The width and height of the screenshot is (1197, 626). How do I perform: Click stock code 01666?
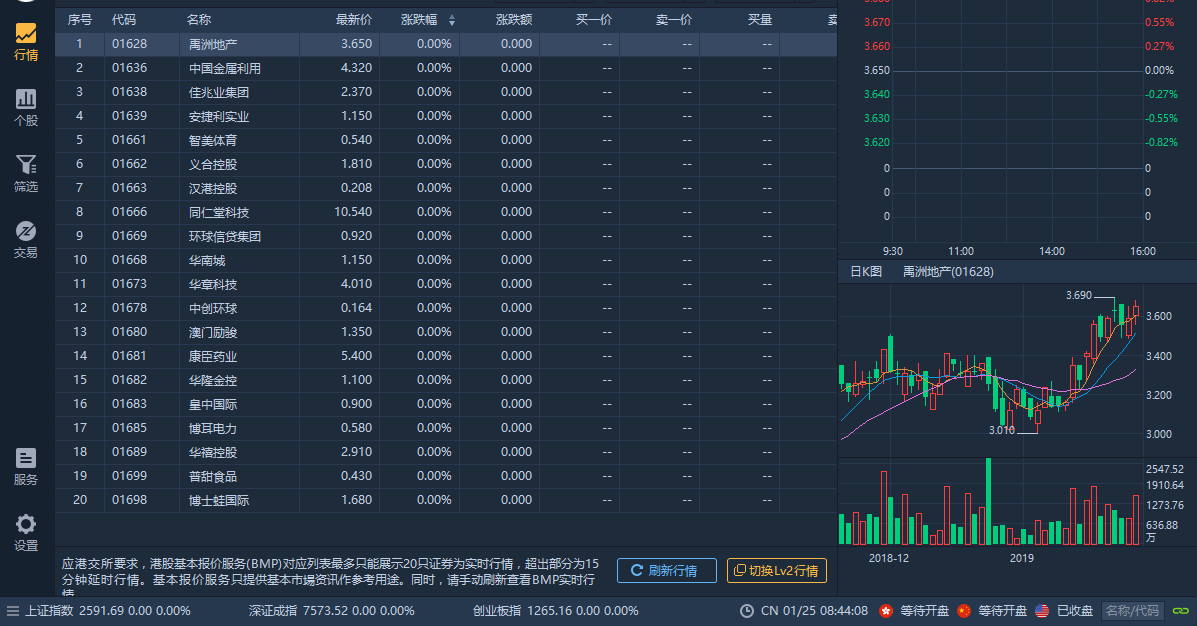point(129,212)
